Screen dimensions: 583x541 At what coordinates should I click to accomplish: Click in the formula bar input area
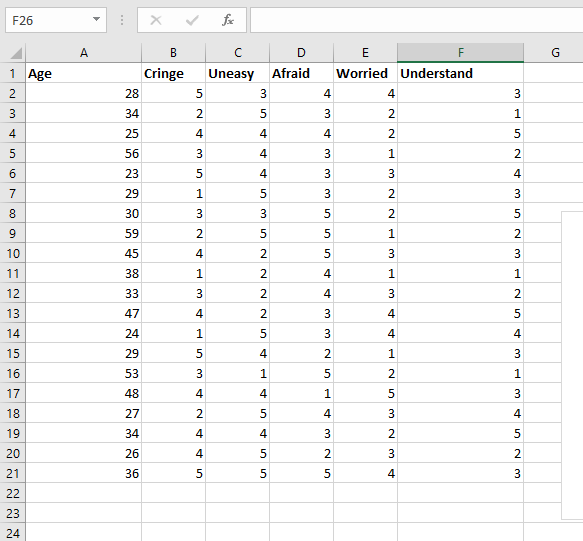pos(416,20)
